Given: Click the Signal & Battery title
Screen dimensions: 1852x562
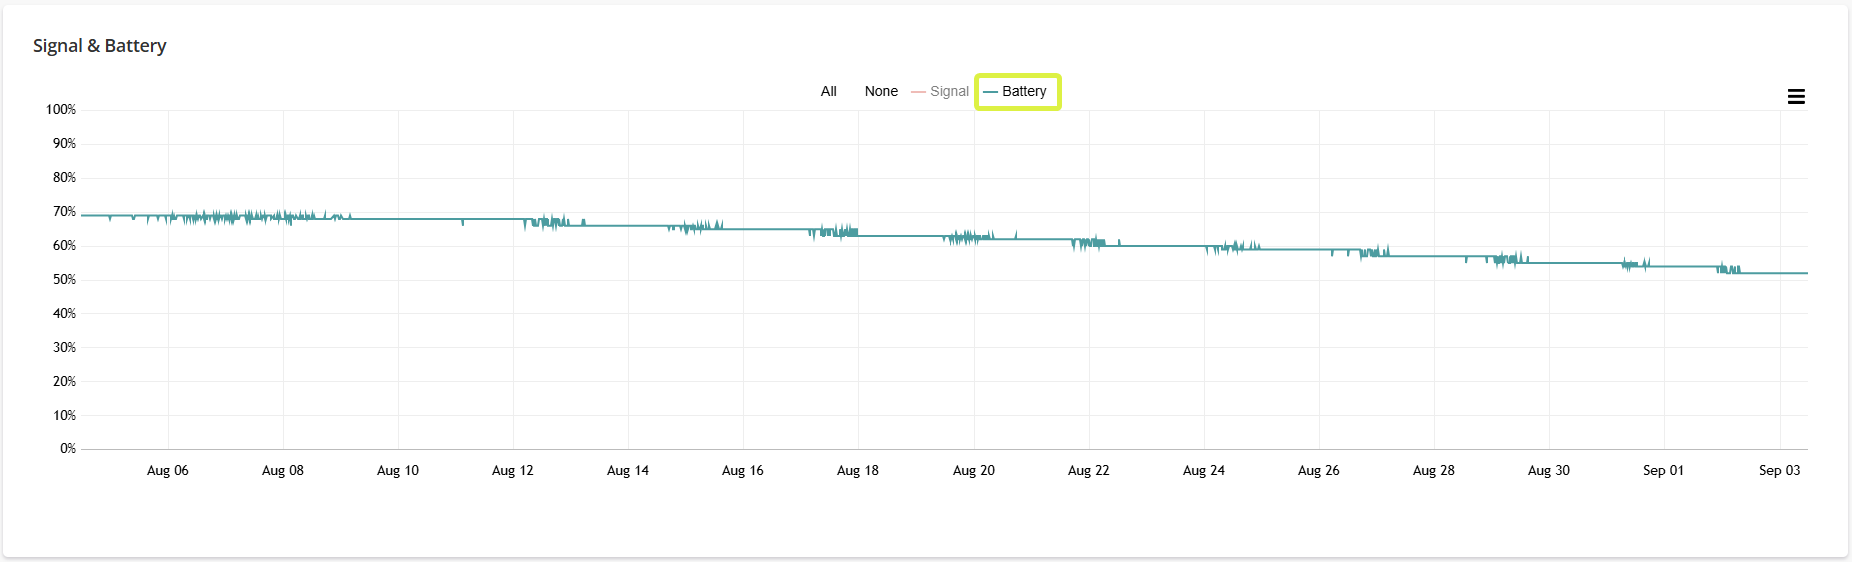Looking at the screenshot, I should [x=100, y=46].
